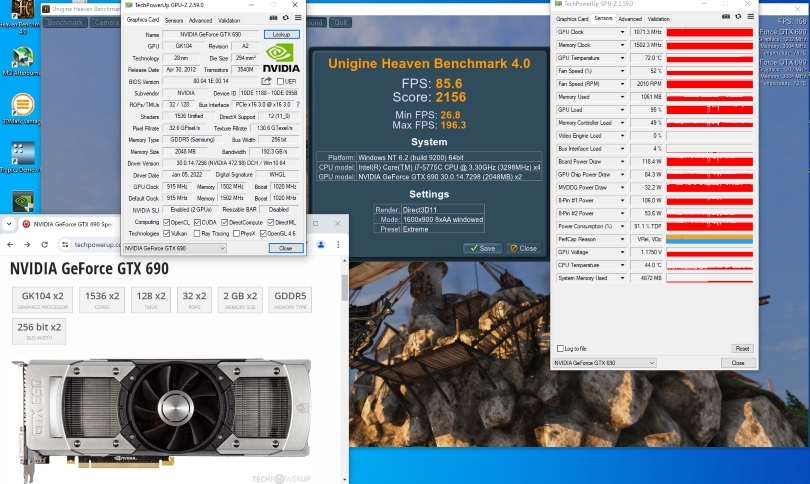The image size is (810, 484).
Task: Click Save in Heaven Benchmark results
Action: click(x=482, y=248)
